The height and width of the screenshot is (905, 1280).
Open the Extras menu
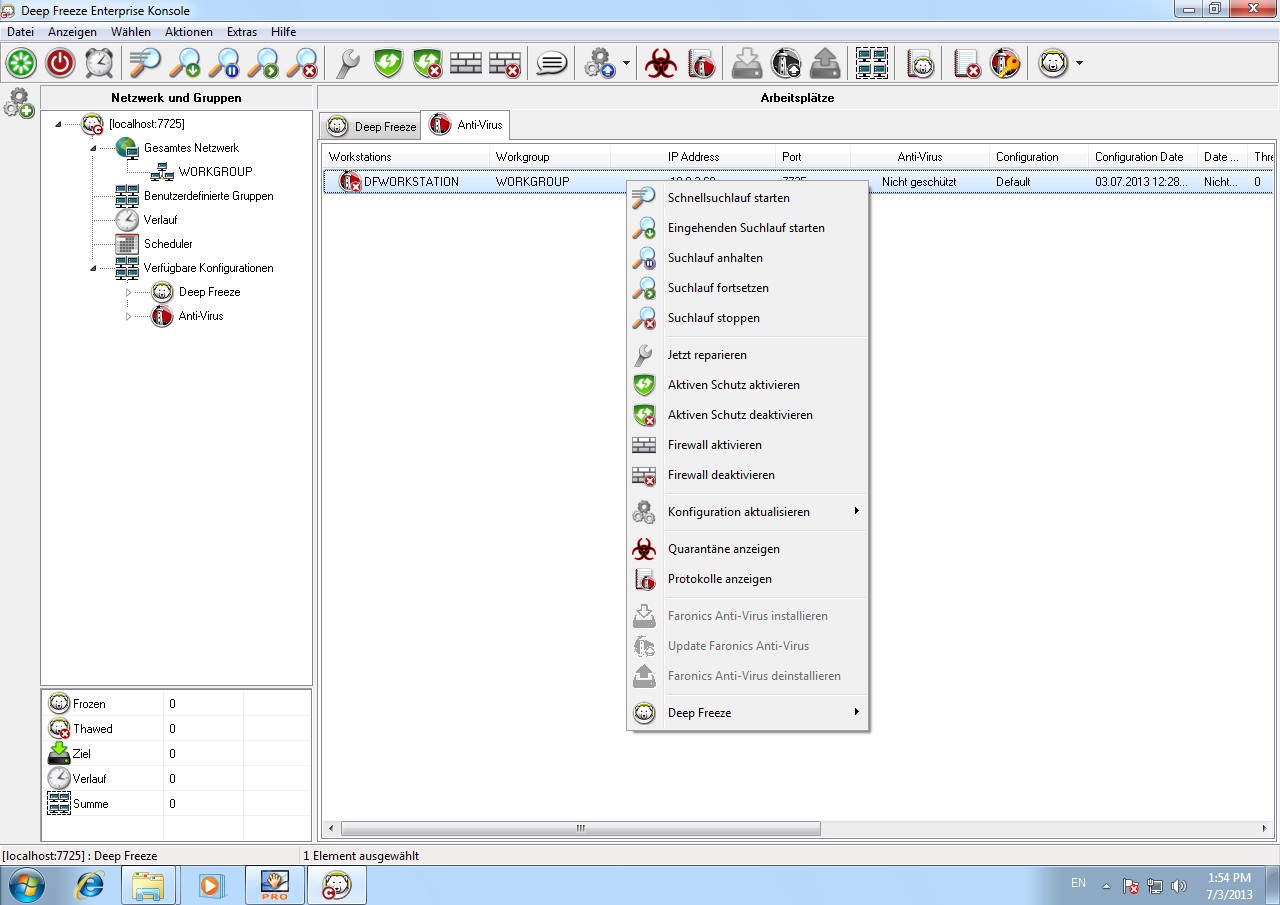[x=242, y=32]
